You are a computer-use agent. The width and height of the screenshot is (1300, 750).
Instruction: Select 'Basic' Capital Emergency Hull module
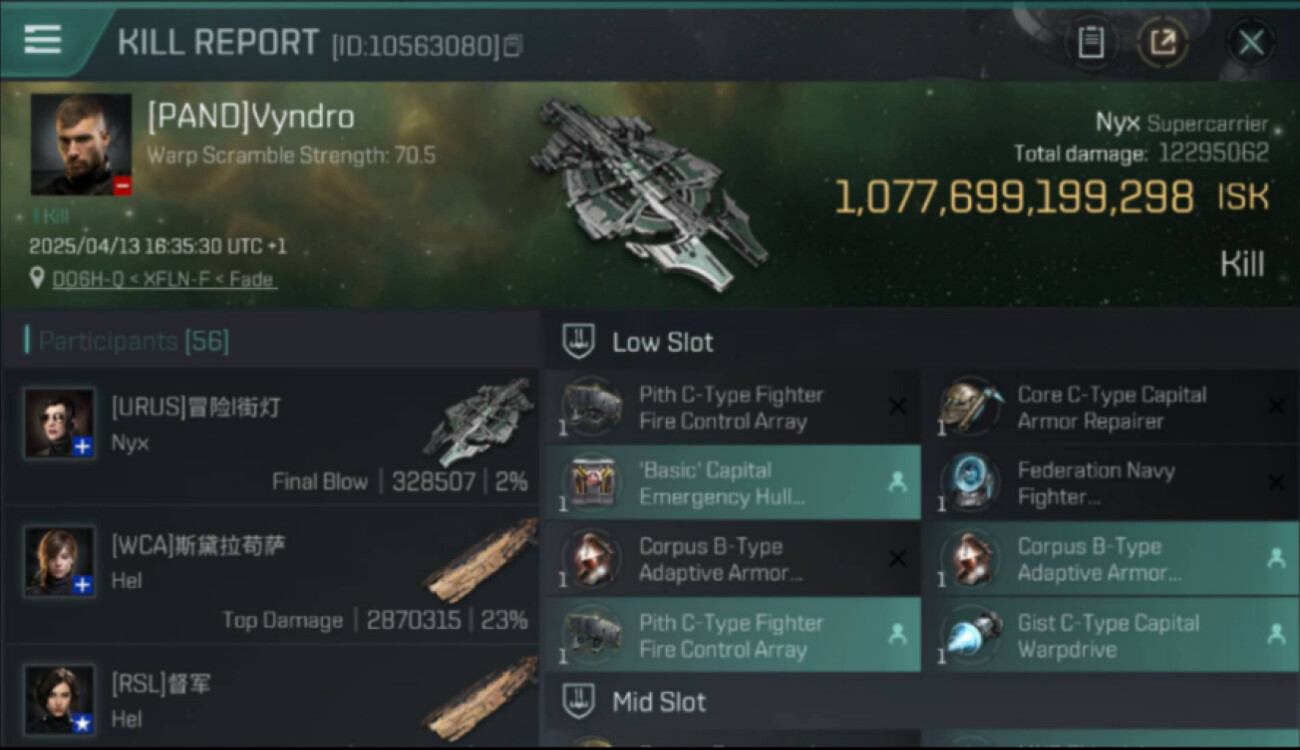[x=731, y=483]
